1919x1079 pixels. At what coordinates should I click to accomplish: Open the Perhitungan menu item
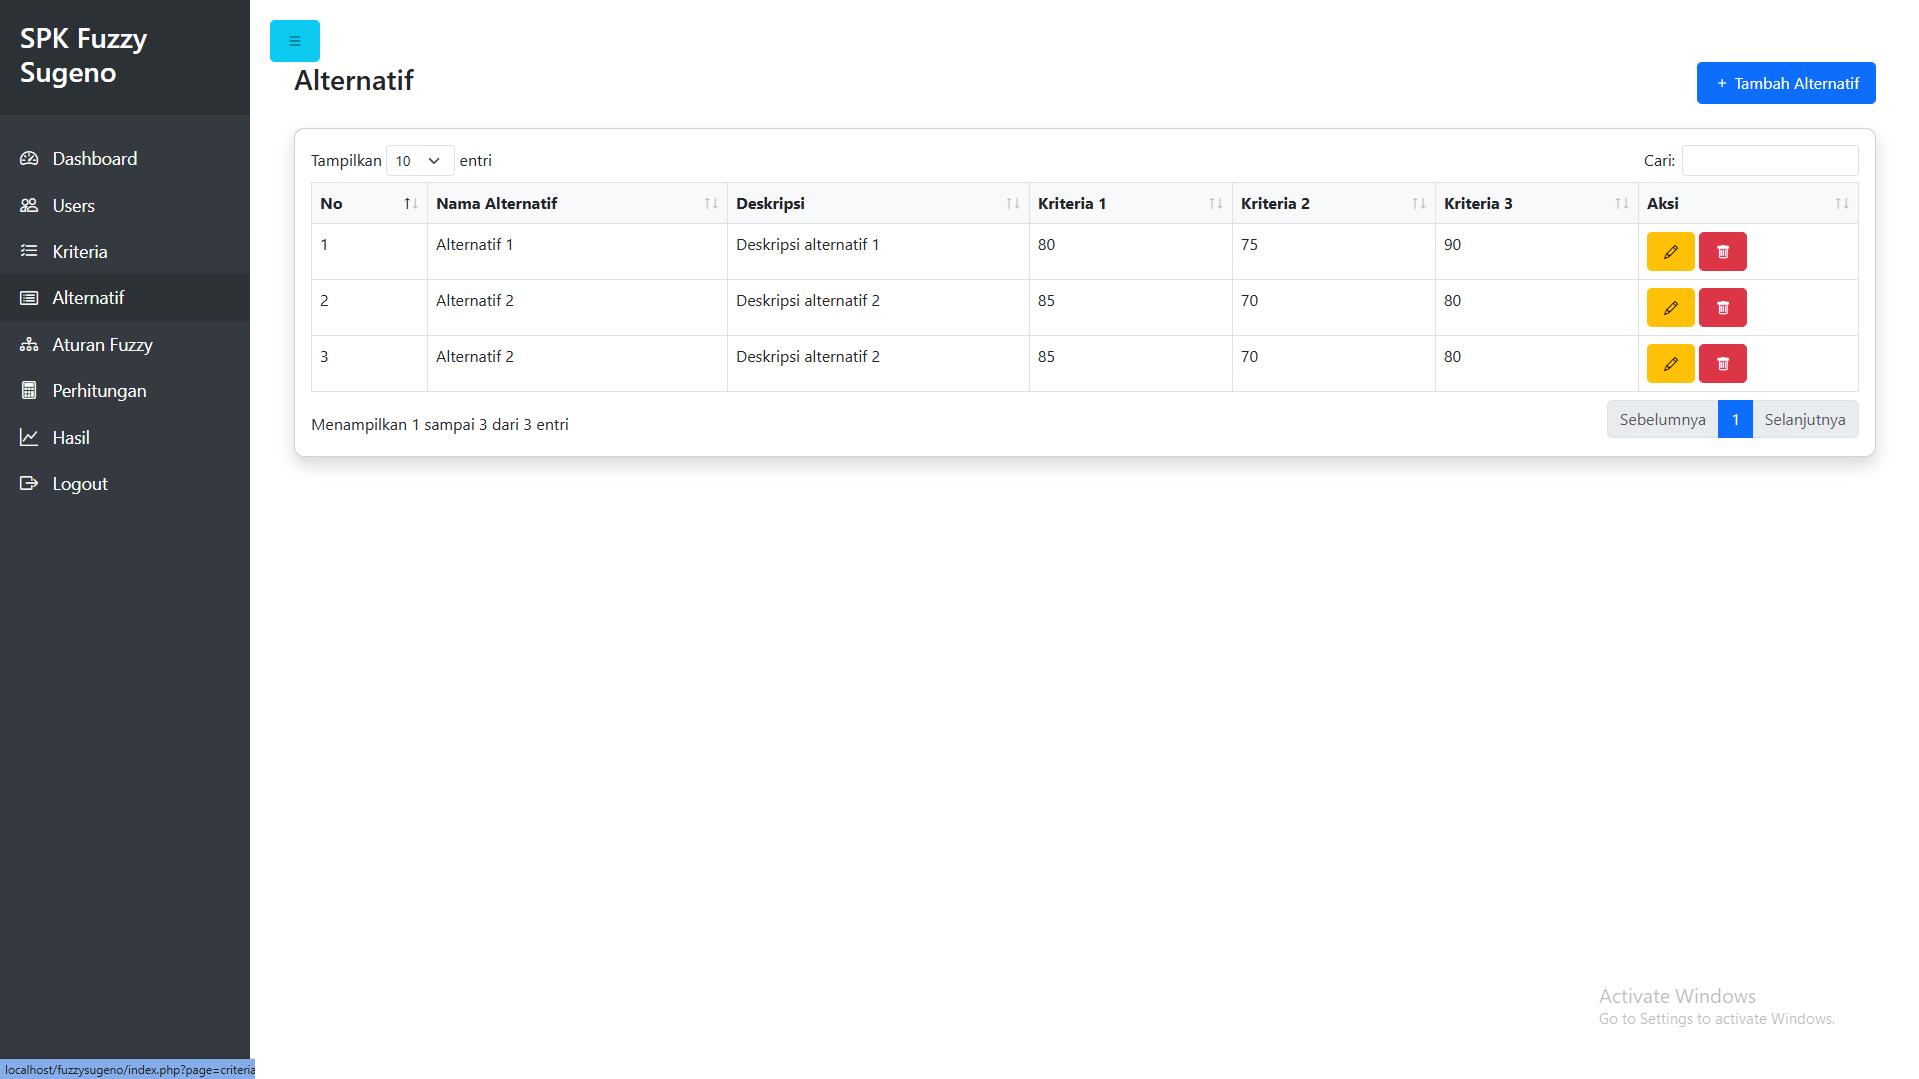click(125, 391)
